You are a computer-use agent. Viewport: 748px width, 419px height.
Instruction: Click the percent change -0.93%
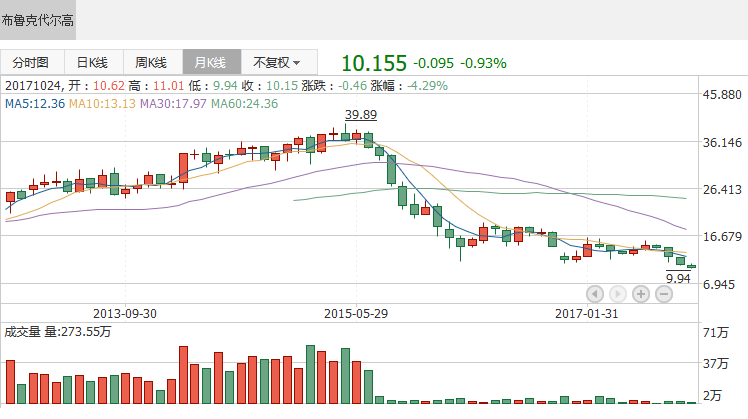(x=483, y=63)
